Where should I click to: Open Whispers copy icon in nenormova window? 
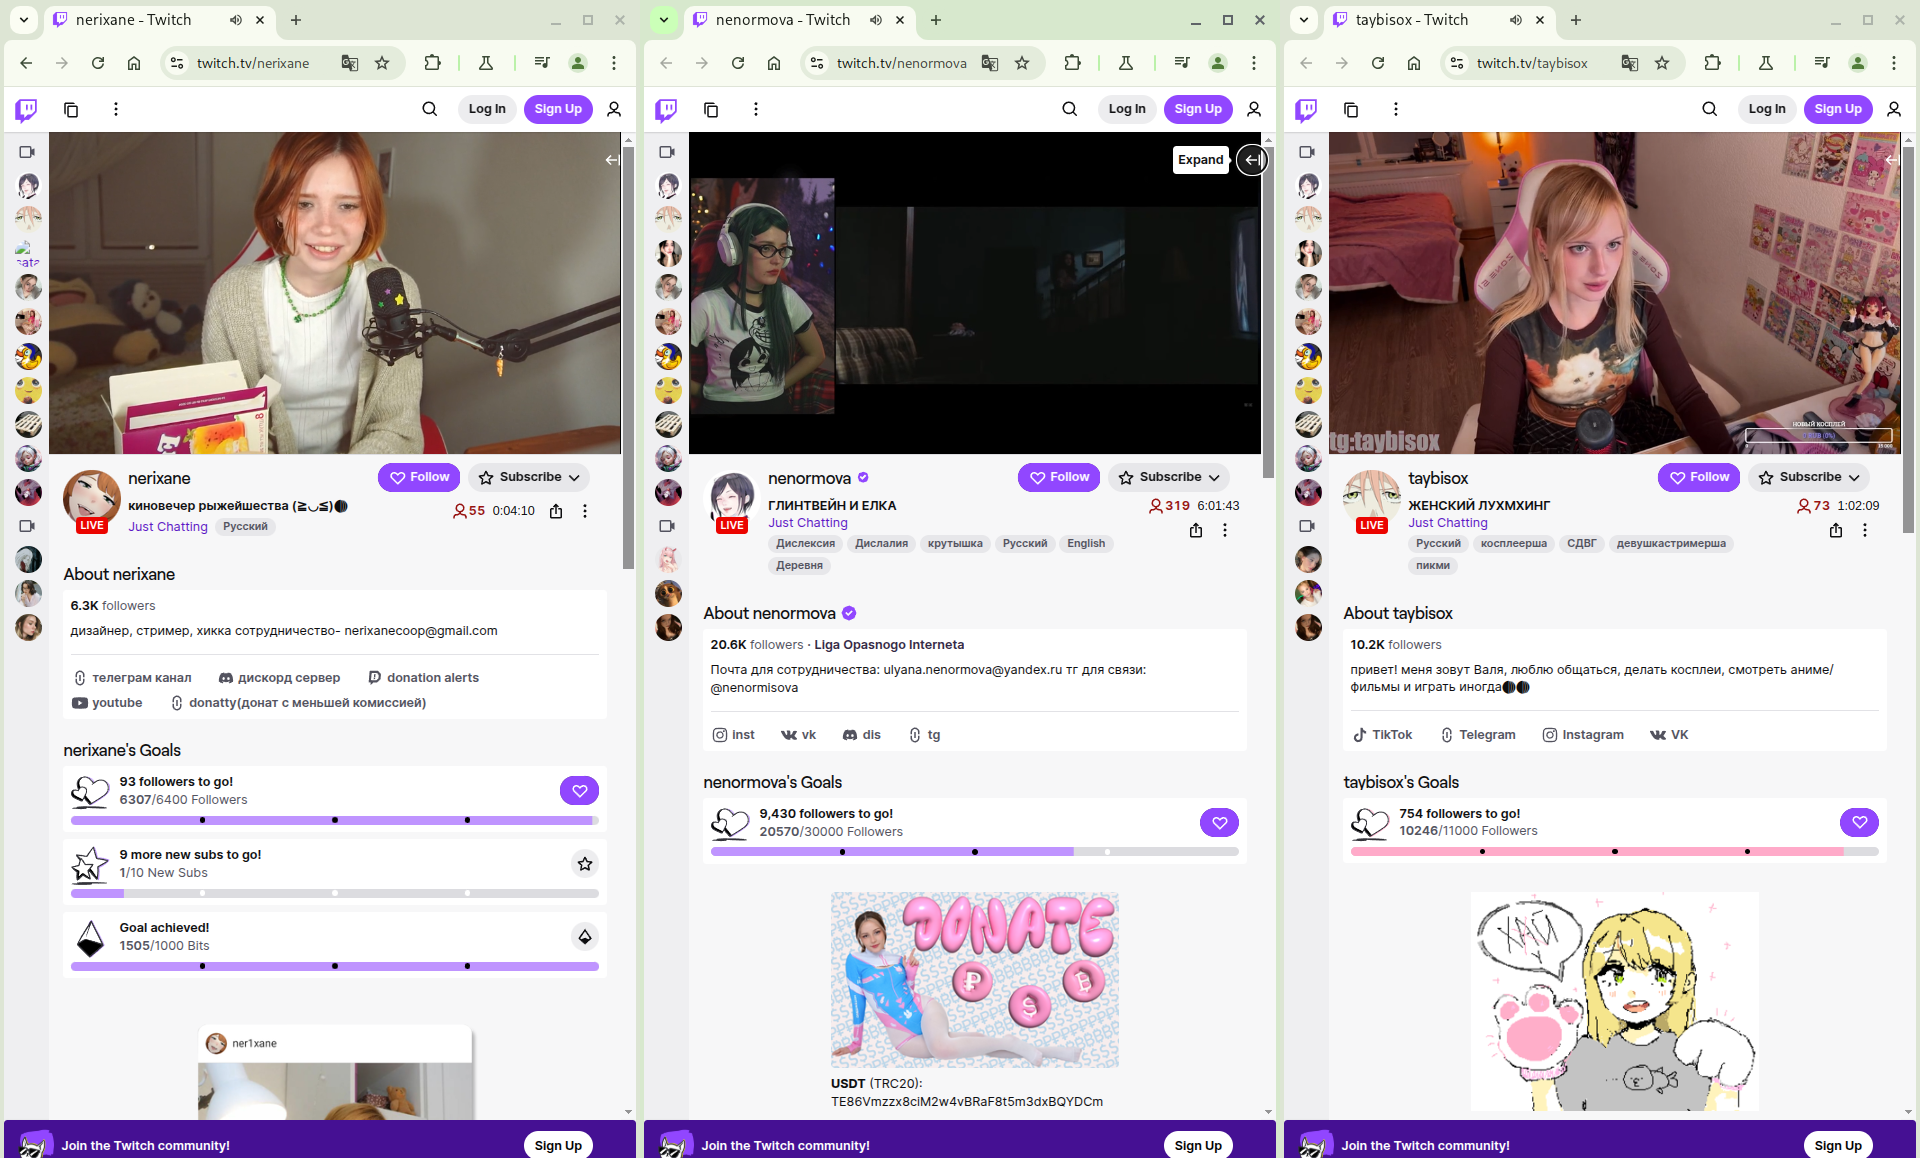click(x=711, y=109)
